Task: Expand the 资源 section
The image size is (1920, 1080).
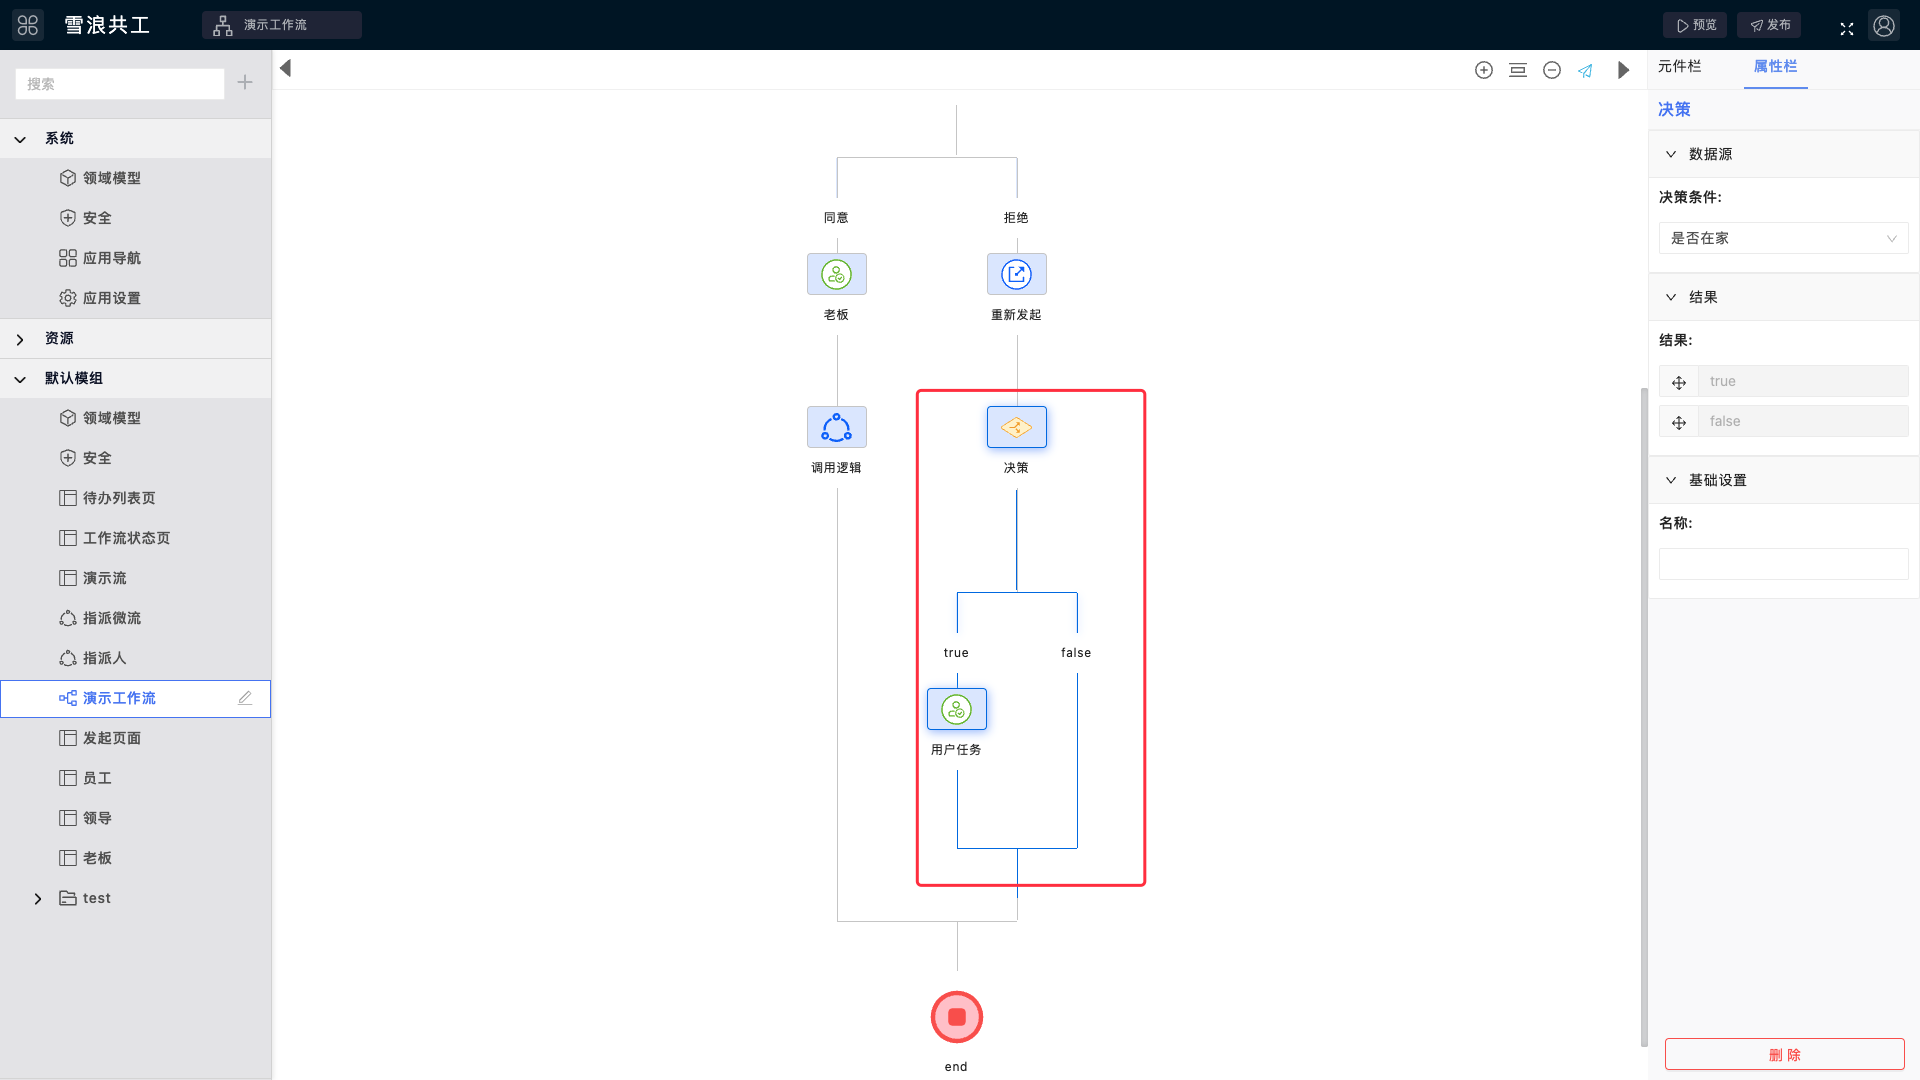Action: (x=20, y=339)
